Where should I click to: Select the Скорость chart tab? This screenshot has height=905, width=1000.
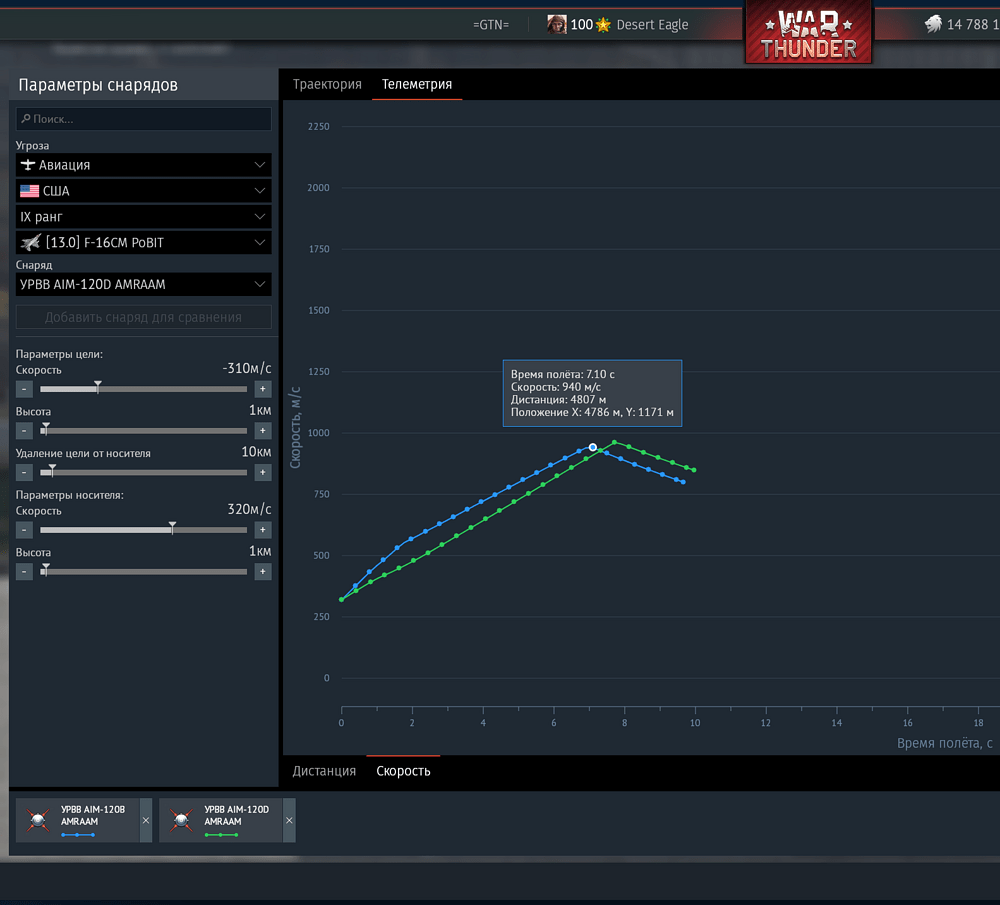(403, 770)
